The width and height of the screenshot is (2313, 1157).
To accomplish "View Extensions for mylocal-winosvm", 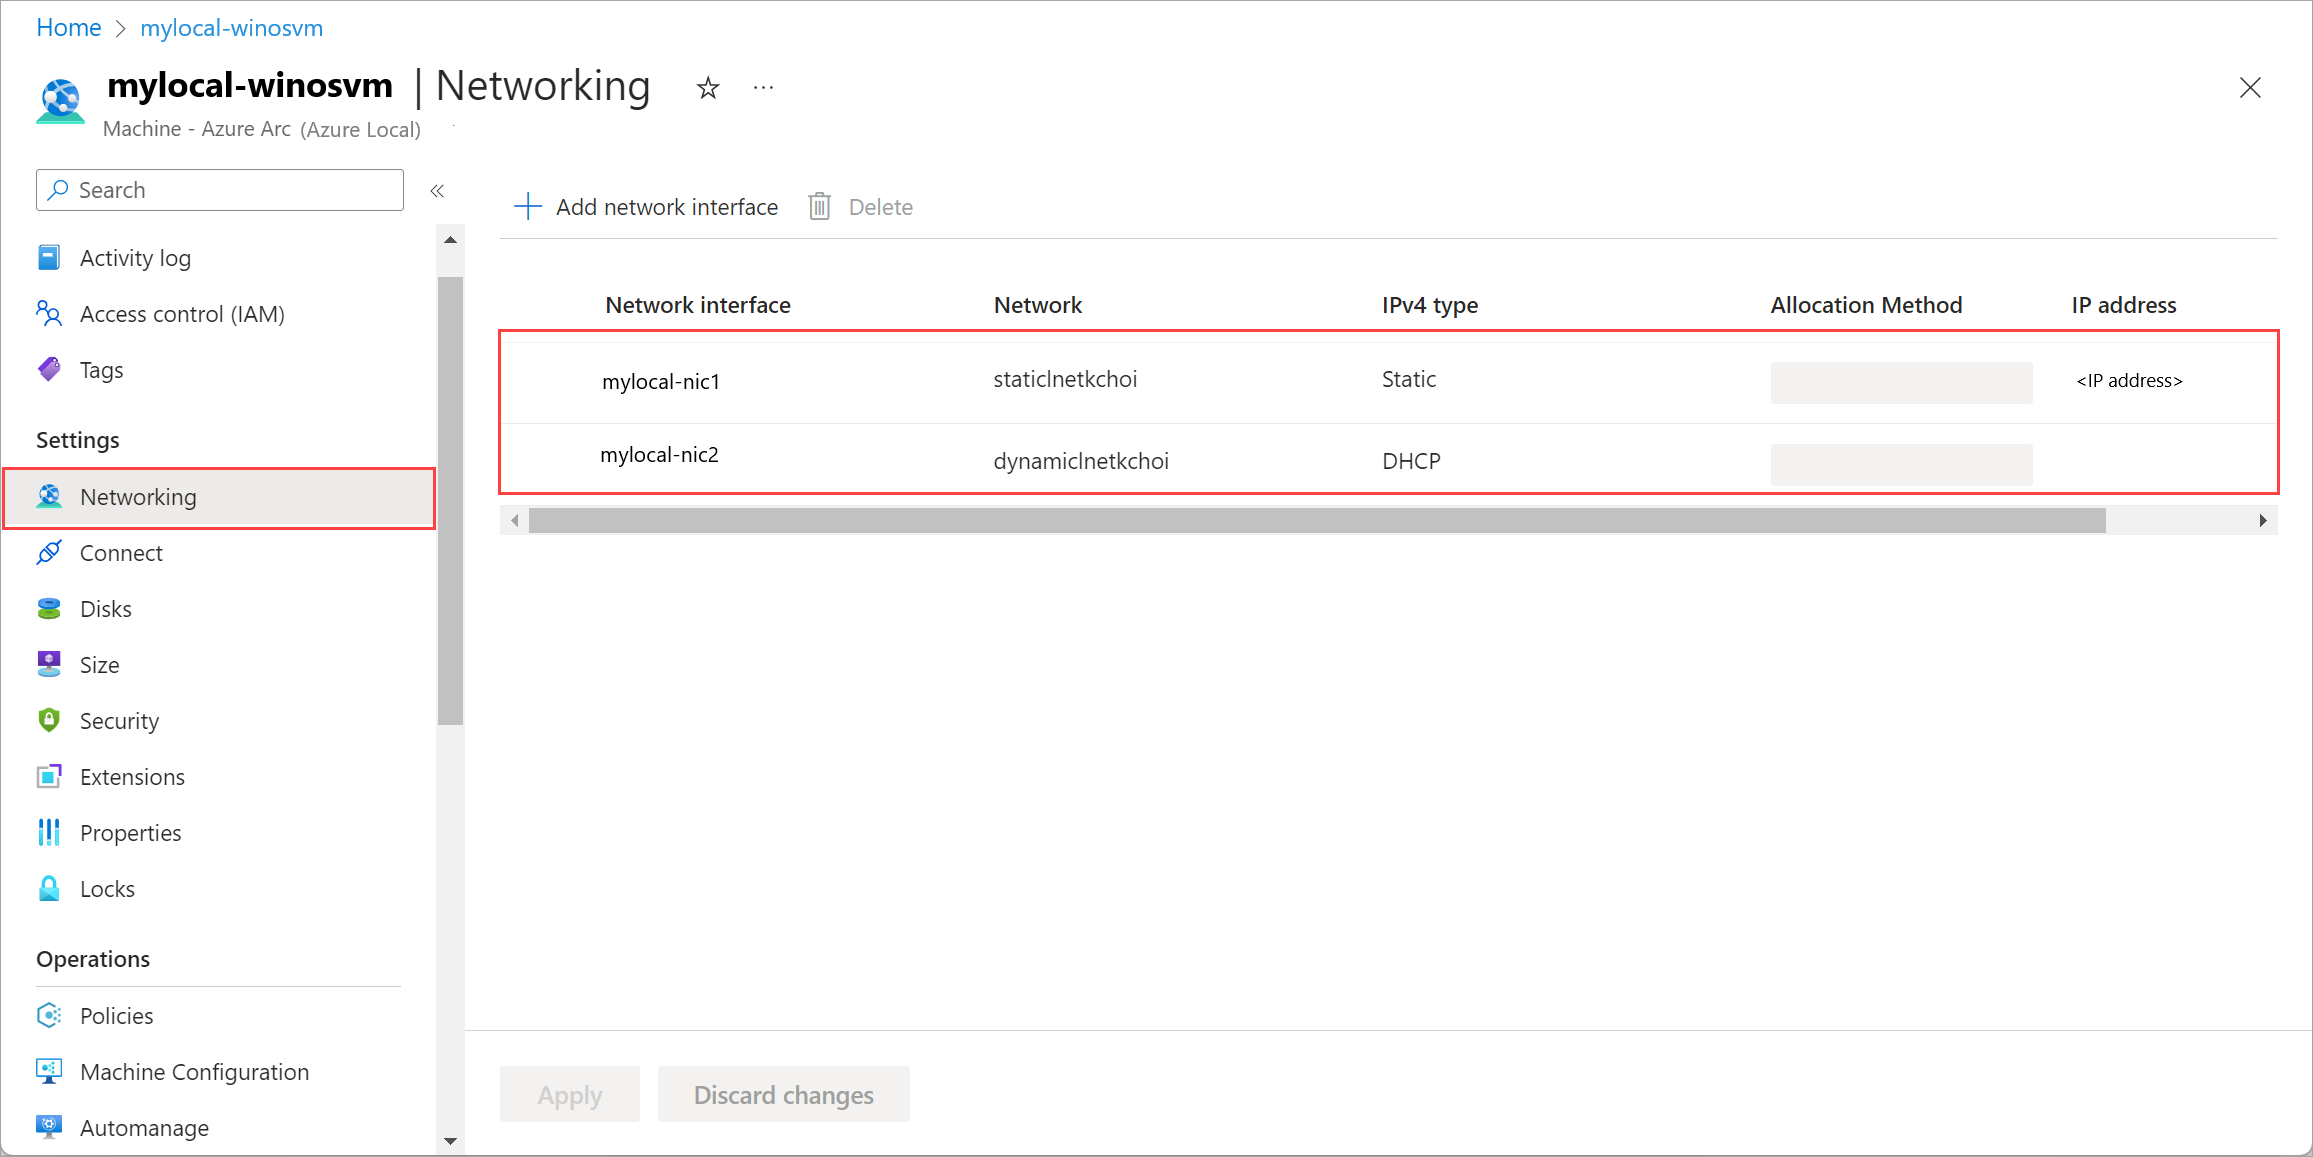I will pyautogui.click(x=132, y=776).
